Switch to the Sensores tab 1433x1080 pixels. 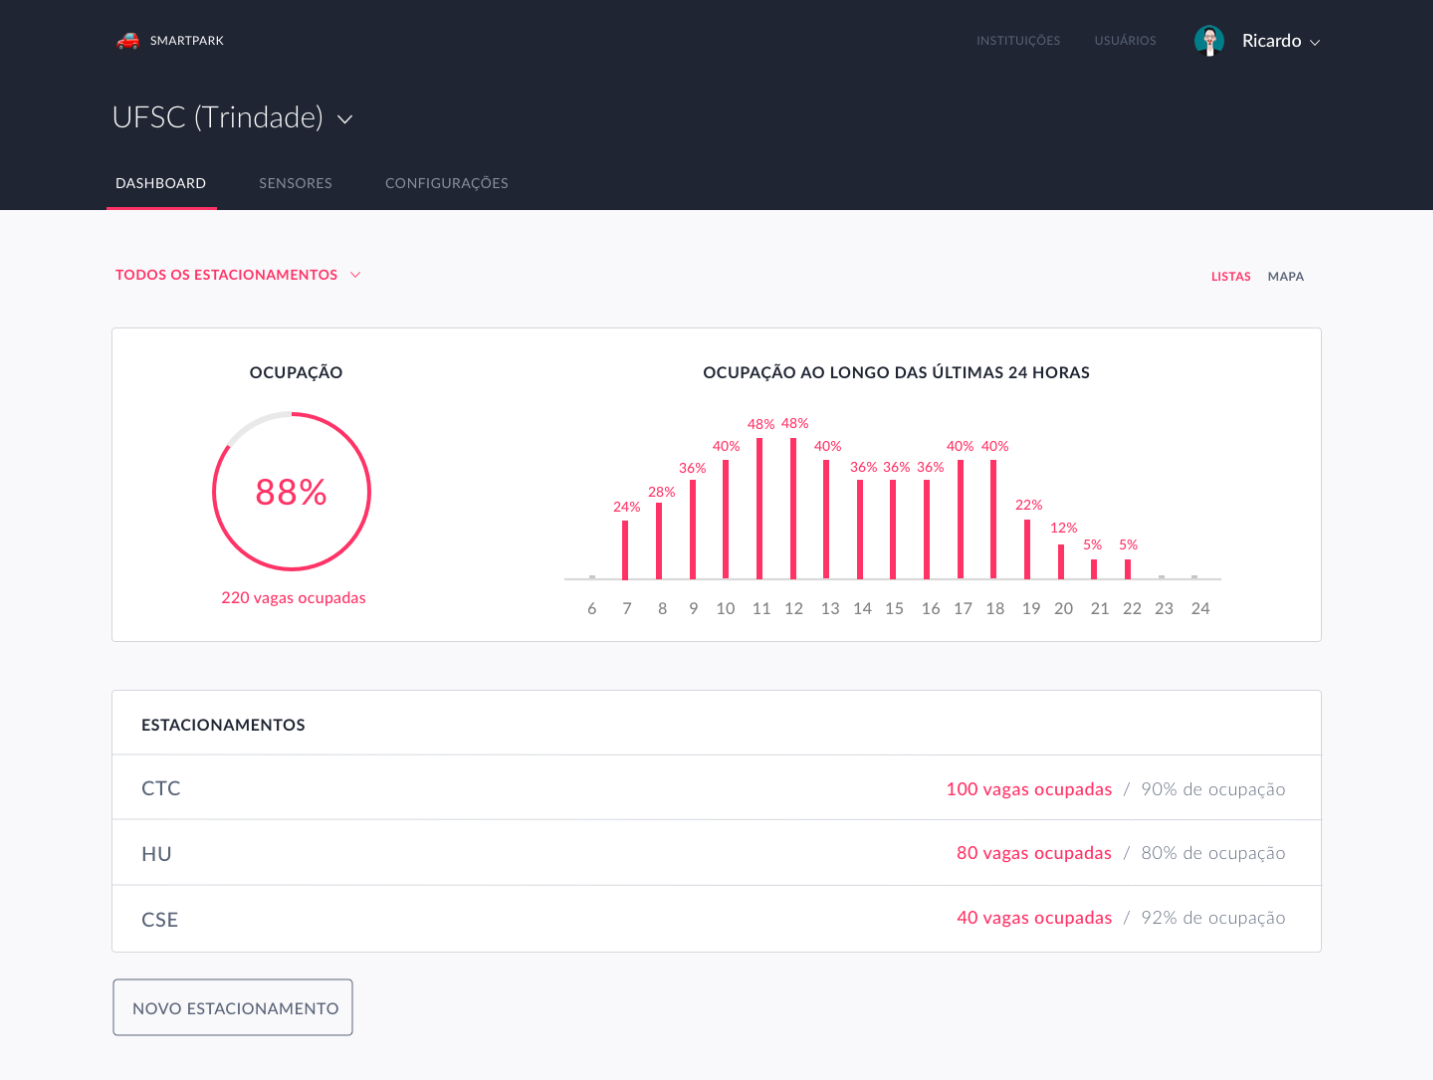click(x=295, y=183)
